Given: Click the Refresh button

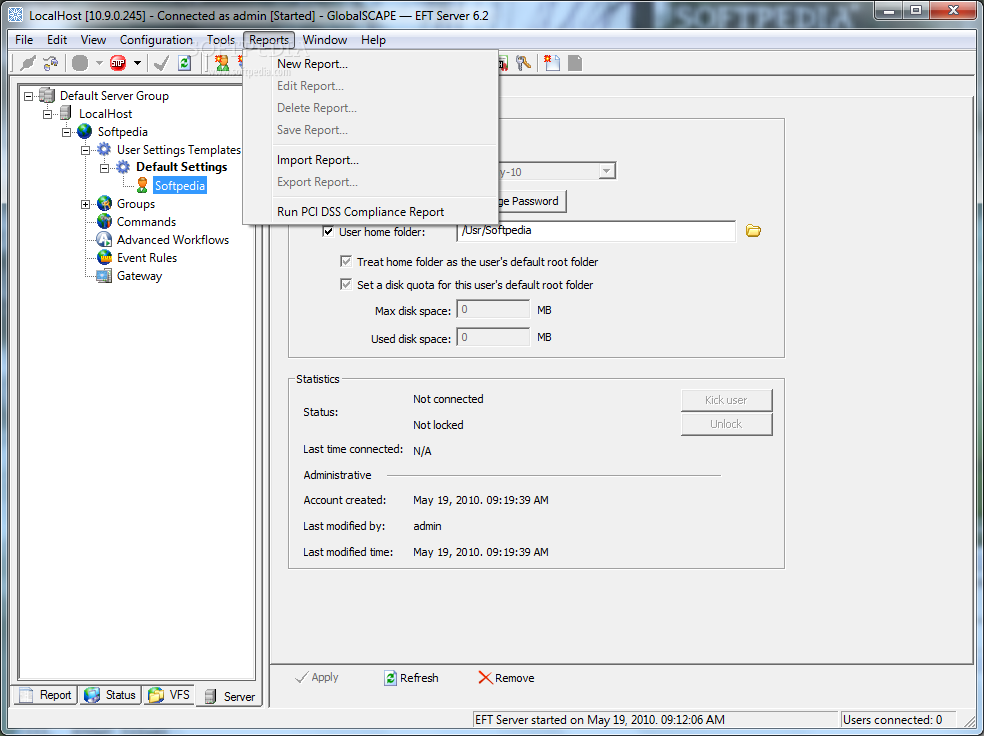Looking at the screenshot, I should pyautogui.click(x=411, y=678).
